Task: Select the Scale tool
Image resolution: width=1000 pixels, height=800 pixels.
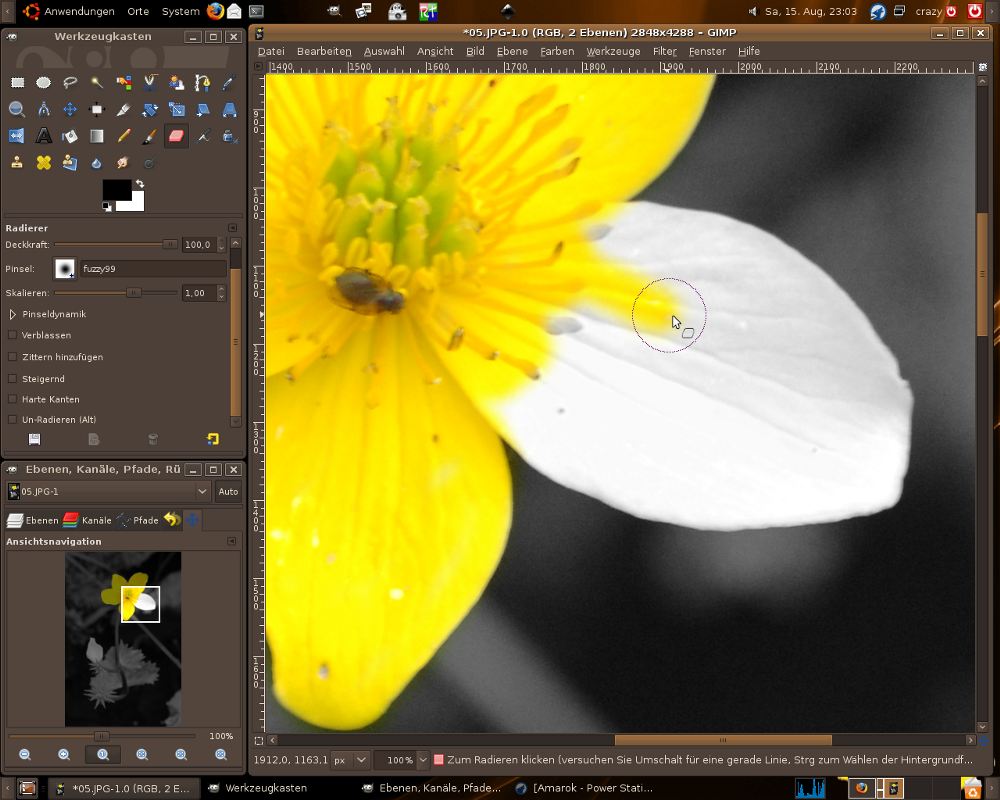Action: 176,109
